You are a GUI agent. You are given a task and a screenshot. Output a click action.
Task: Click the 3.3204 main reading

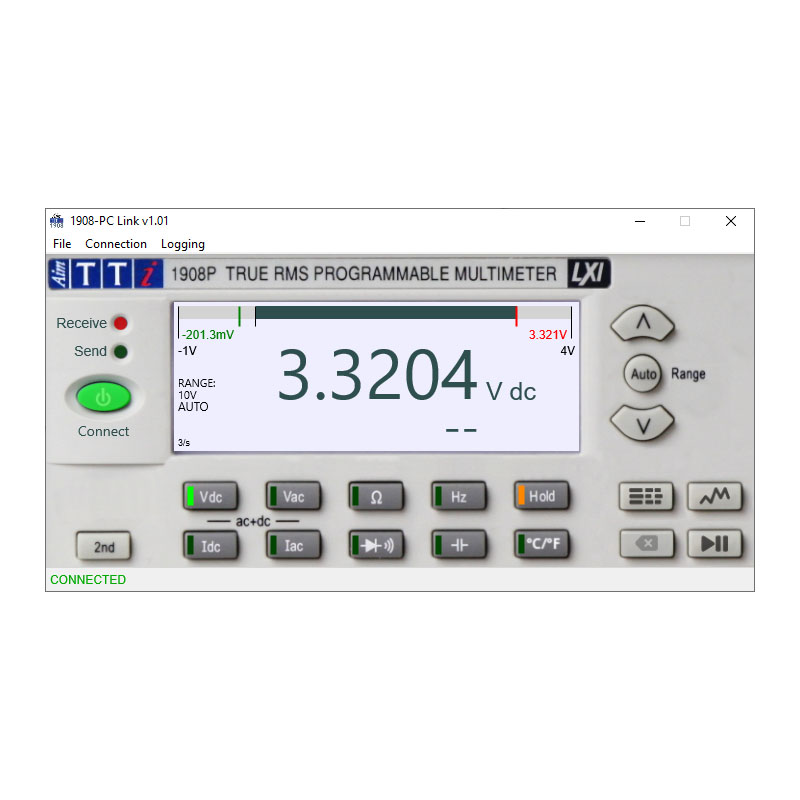pos(378,375)
